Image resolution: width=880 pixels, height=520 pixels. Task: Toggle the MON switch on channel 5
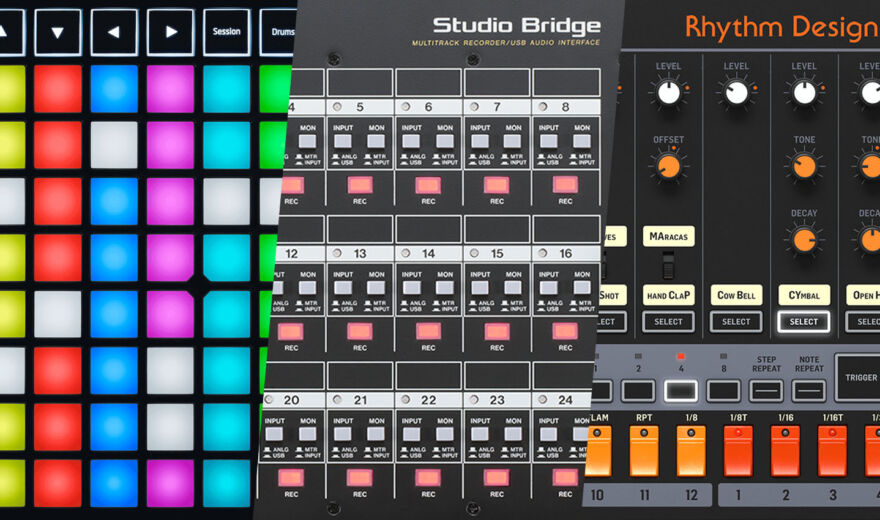coord(376,141)
